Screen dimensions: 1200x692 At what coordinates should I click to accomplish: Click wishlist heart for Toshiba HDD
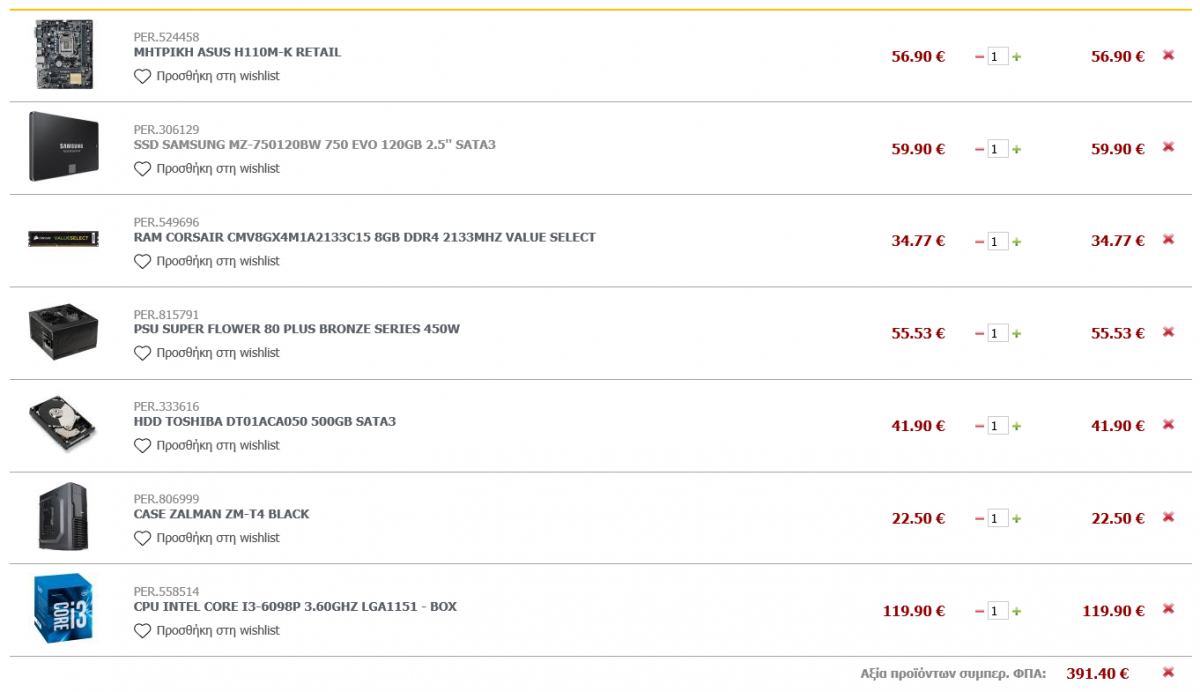tap(142, 446)
